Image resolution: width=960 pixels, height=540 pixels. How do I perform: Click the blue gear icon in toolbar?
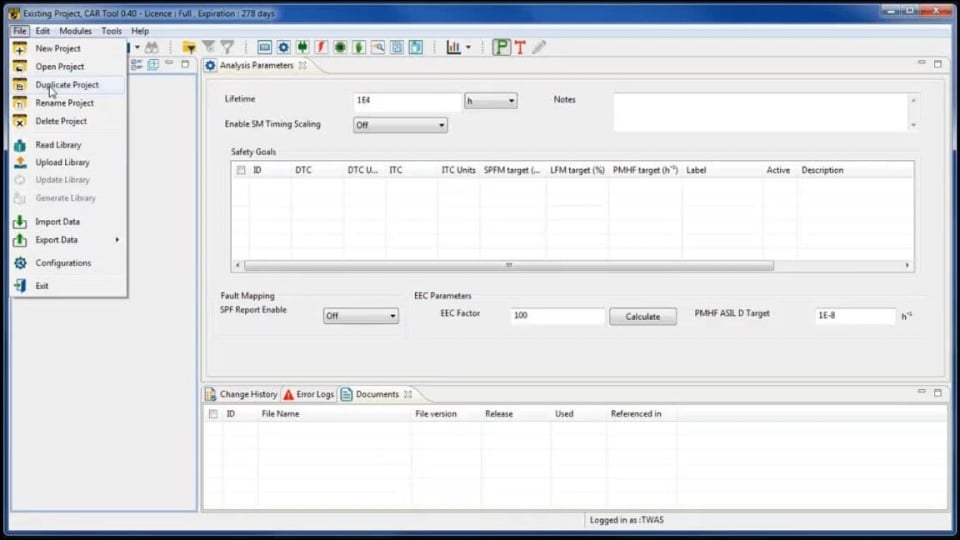283,47
